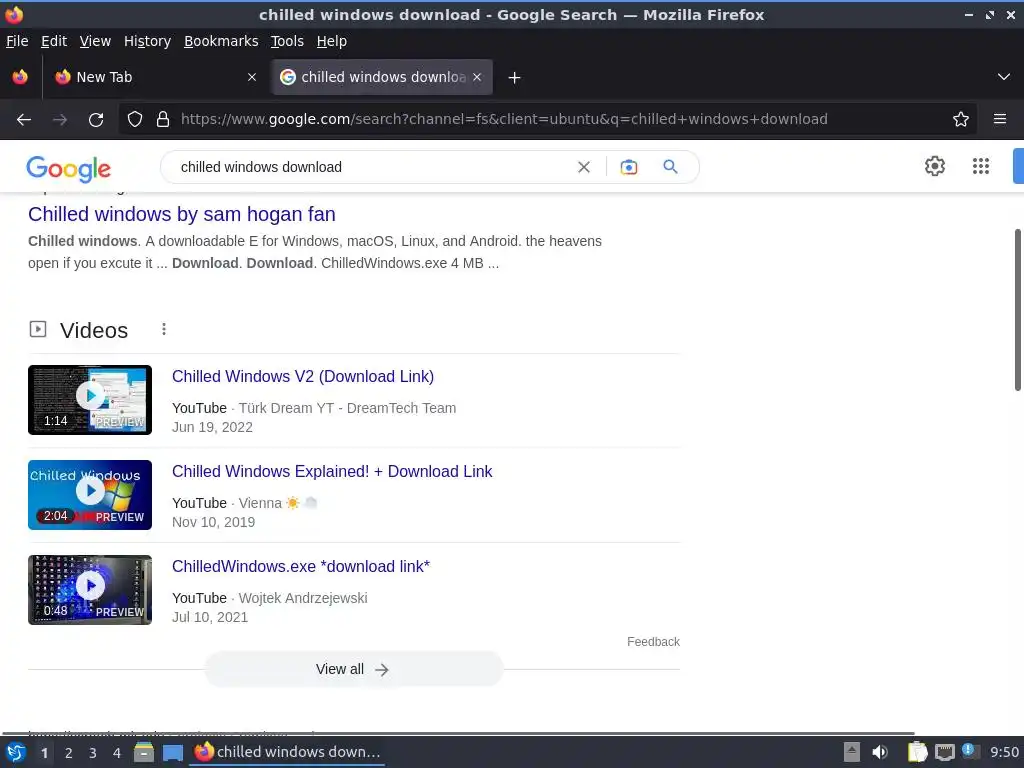1024x768 pixels.
Task: Open the Firefox hamburger application menu
Action: (1000, 119)
